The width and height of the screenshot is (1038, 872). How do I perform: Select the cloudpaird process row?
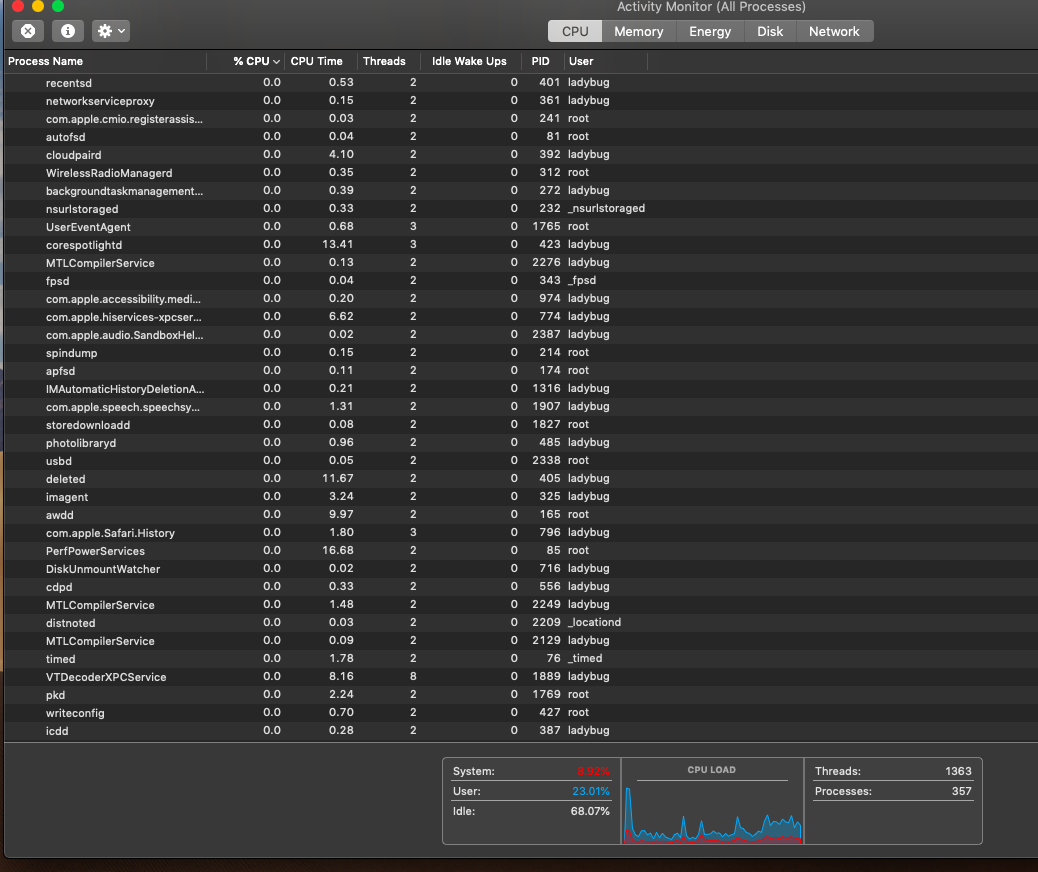click(x=521, y=154)
